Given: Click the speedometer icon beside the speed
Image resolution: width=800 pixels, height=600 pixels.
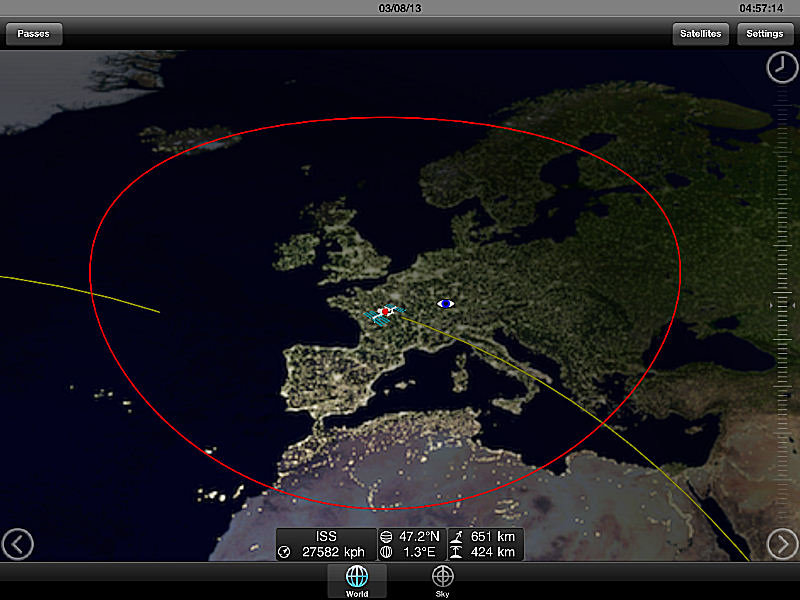Looking at the screenshot, I should [285, 552].
